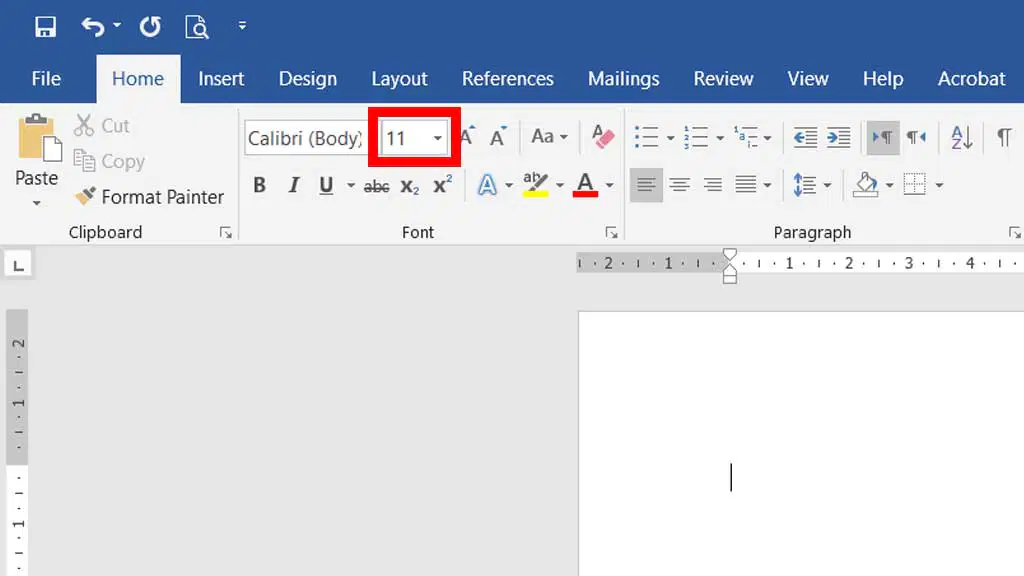The height and width of the screenshot is (576, 1024).
Task: Switch to the Mailings tab
Action: tap(624, 79)
